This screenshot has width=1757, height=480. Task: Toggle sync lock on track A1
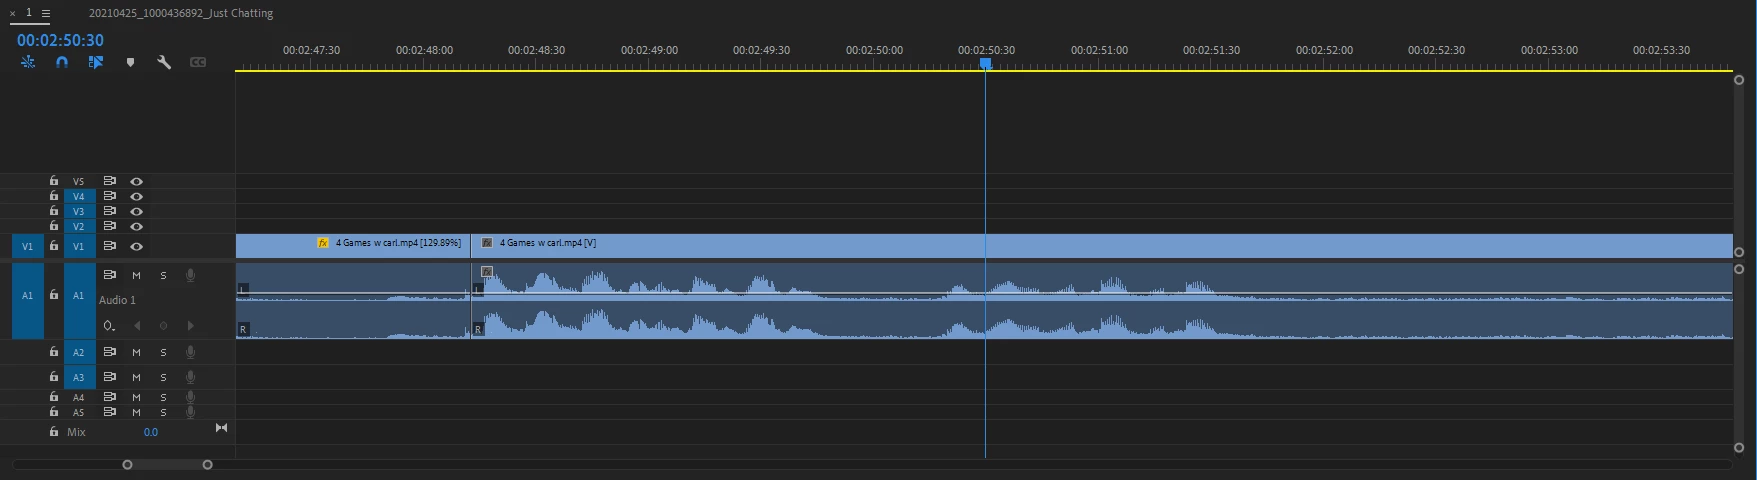click(110, 274)
